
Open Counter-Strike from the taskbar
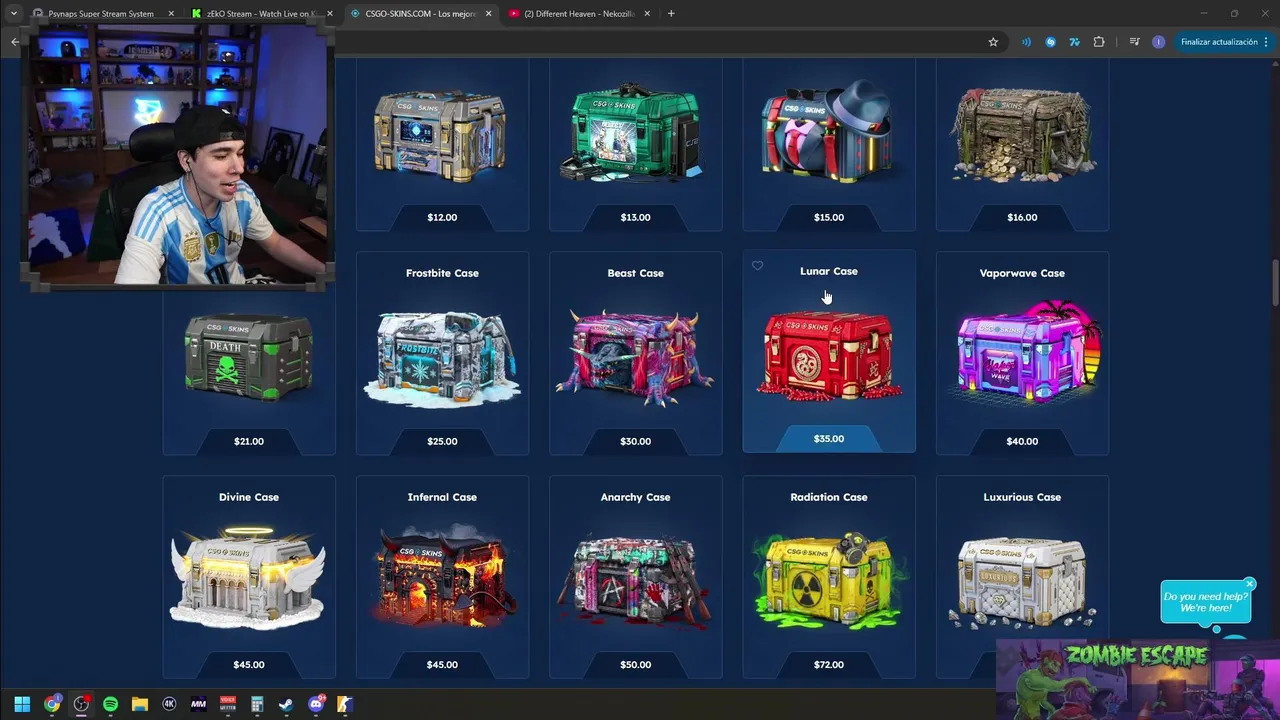tap(345, 704)
